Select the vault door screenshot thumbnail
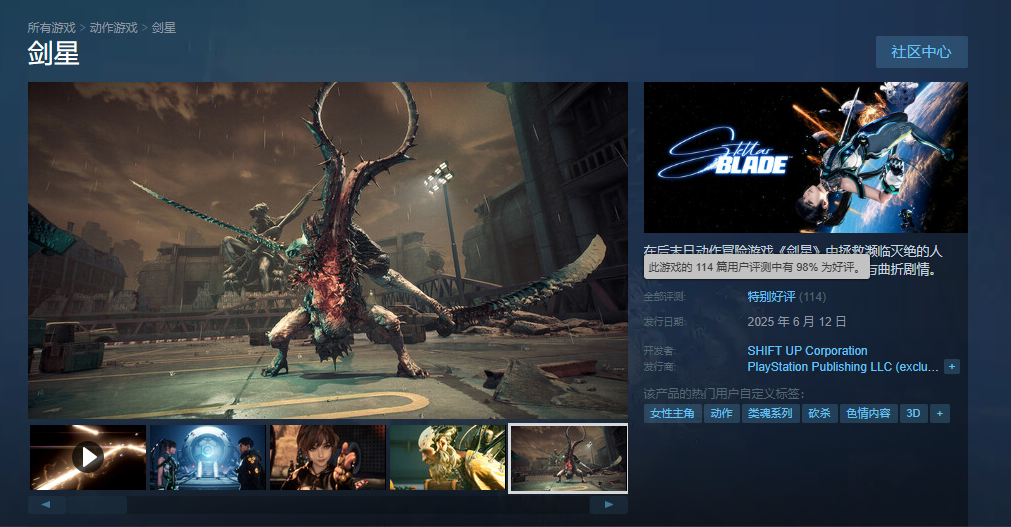 pyautogui.click(x=208, y=457)
